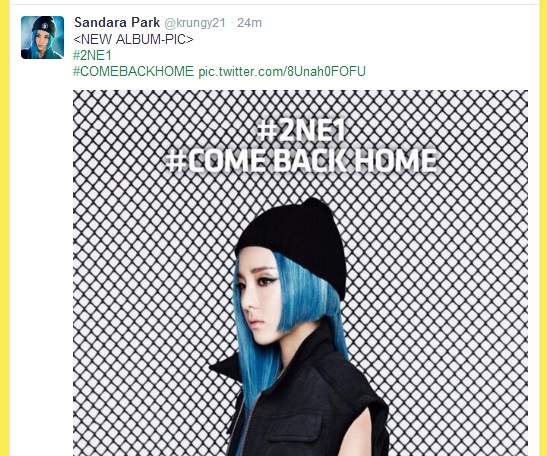Viewport: 547px width, 456px height.
Task: Click the <NEW ALBUM-PIC> tweet text
Action: (133, 39)
